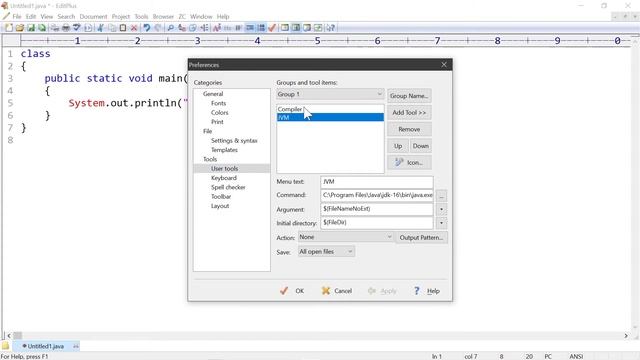Copy selection with the copy toolbar icon
Screen dimensions: 640x360
[112, 28]
